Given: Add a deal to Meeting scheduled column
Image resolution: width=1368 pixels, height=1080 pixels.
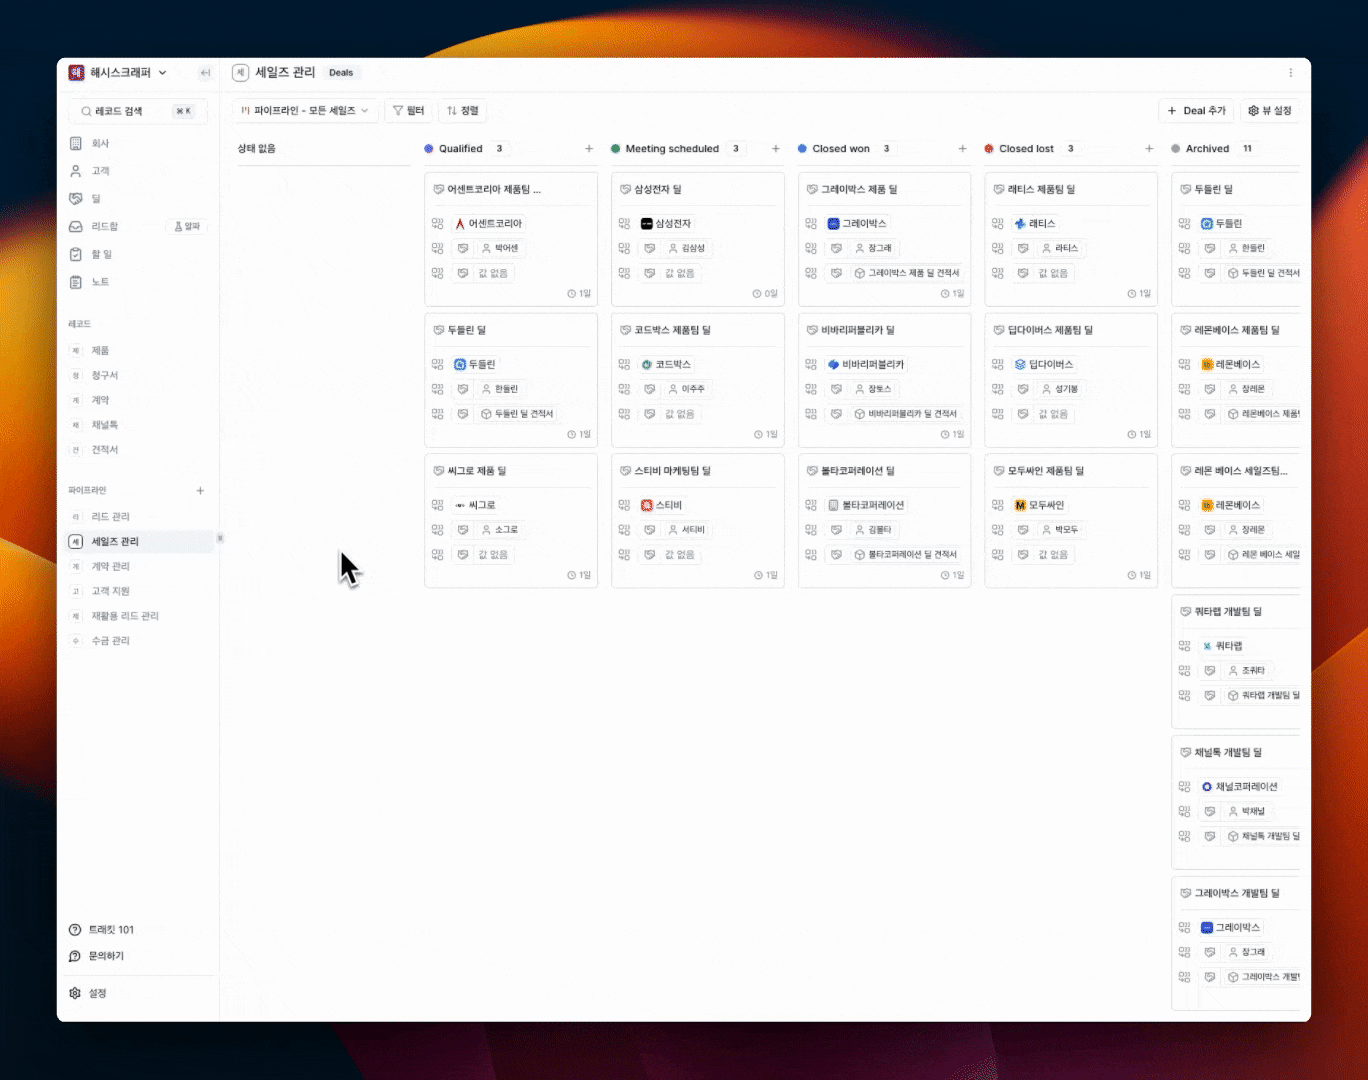Looking at the screenshot, I should pos(776,149).
